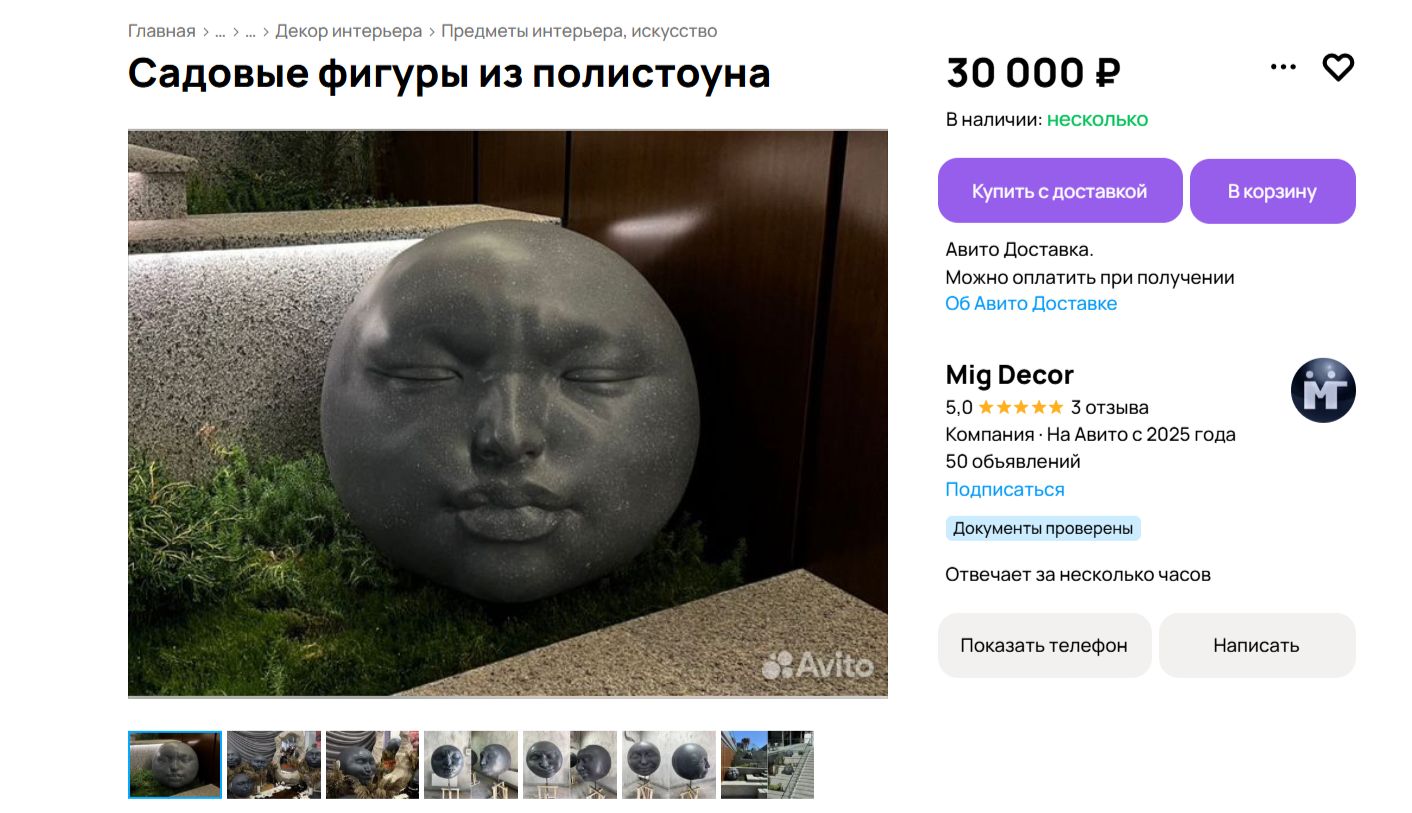This screenshot has width=1412, height=813.
Task: Click the Mig Decor seller name
Action: point(1009,375)
